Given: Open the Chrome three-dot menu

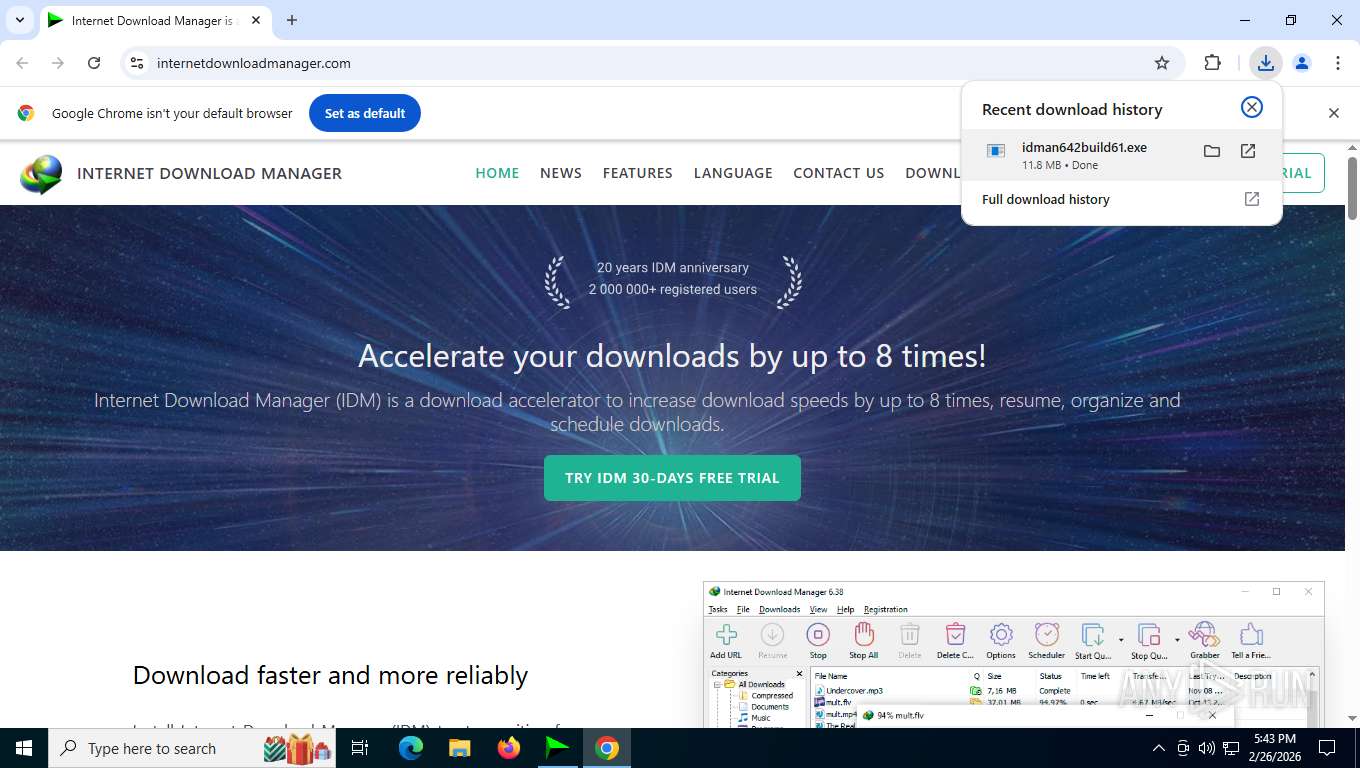Looking at the screenshot, I should [x=1338, y=63].
